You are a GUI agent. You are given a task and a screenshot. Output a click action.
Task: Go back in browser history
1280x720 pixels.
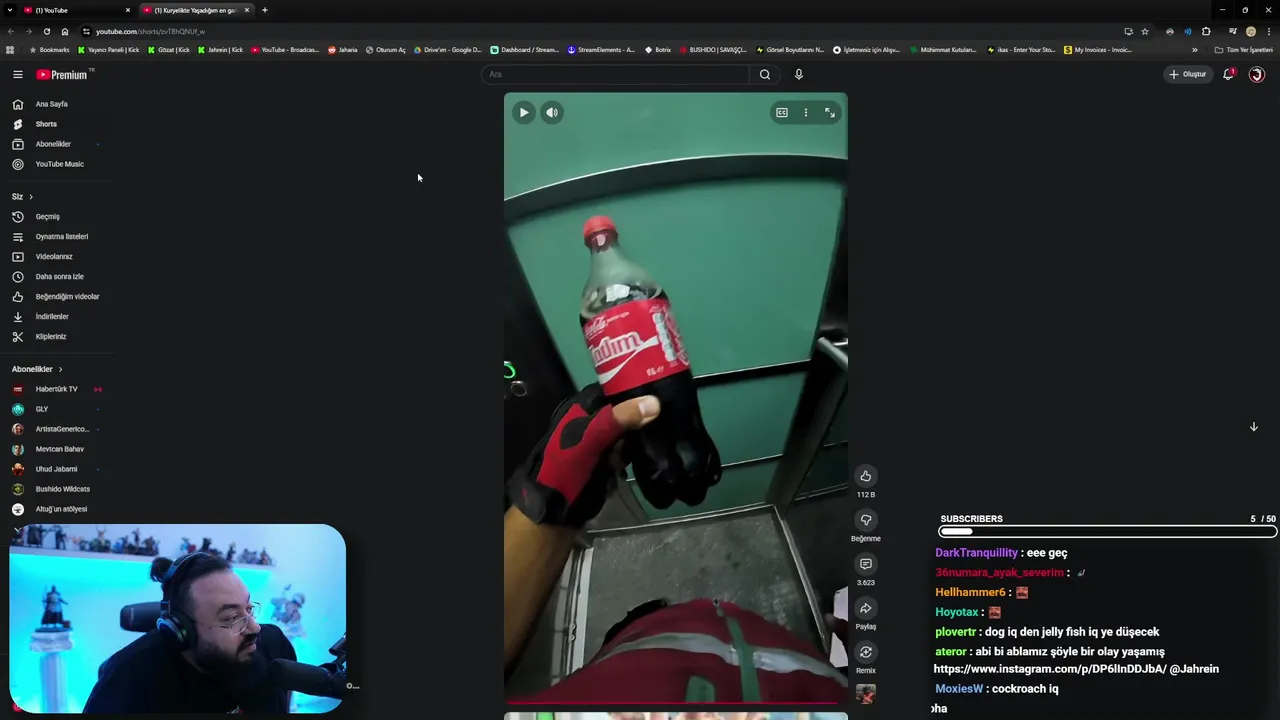[x=11, y=31]
